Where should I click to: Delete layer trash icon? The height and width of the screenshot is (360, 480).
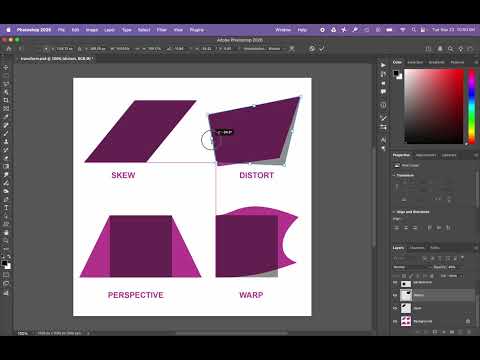(468, 332)
